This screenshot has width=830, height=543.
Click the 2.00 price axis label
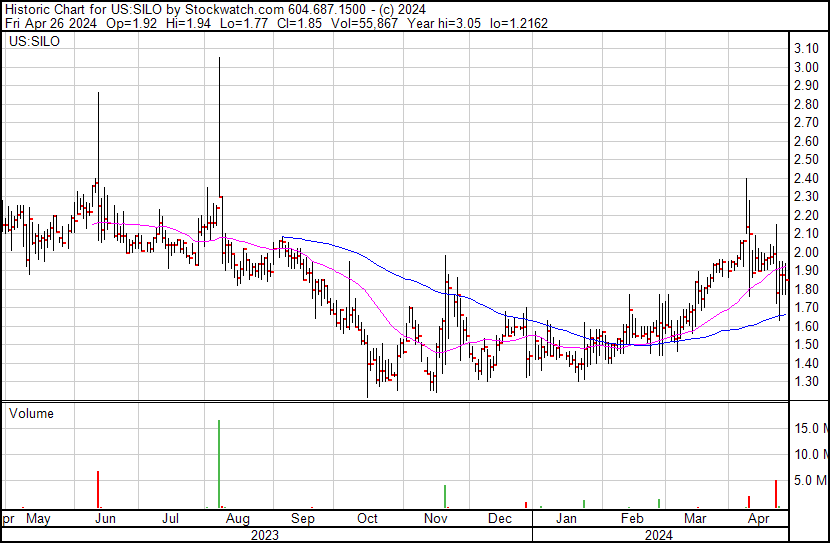click(806, 252)
